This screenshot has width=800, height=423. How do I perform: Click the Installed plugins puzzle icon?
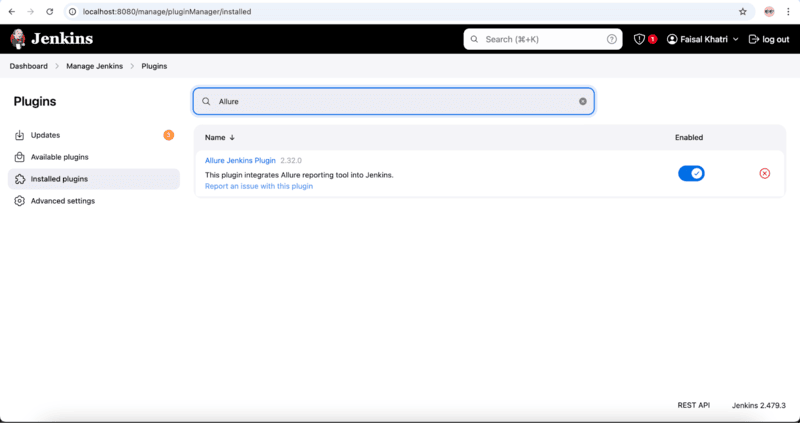(19, 179)
